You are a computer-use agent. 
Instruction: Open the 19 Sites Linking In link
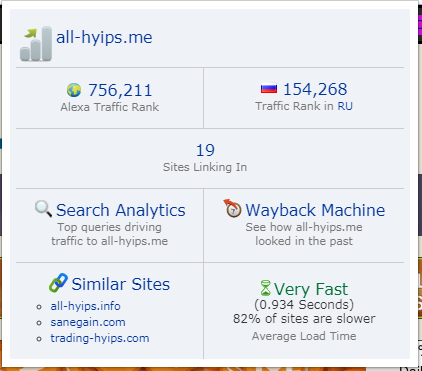[x=205, y=150]
